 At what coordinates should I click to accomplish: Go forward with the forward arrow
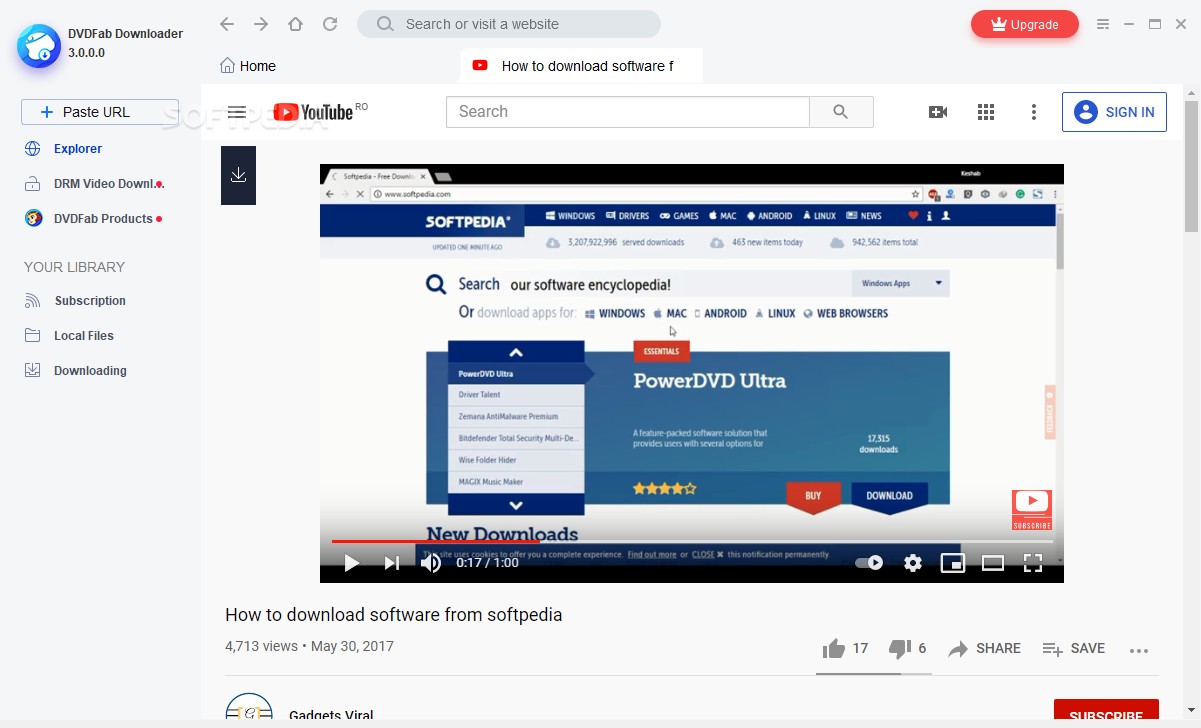(261, 24)
